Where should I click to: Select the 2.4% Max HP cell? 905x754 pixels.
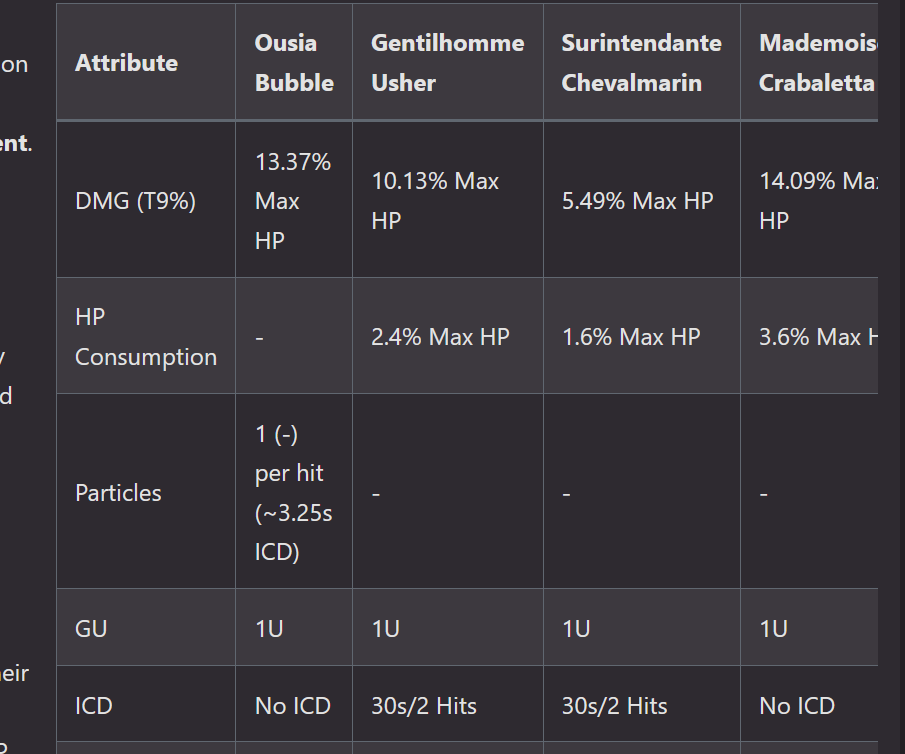pos(440,337)
